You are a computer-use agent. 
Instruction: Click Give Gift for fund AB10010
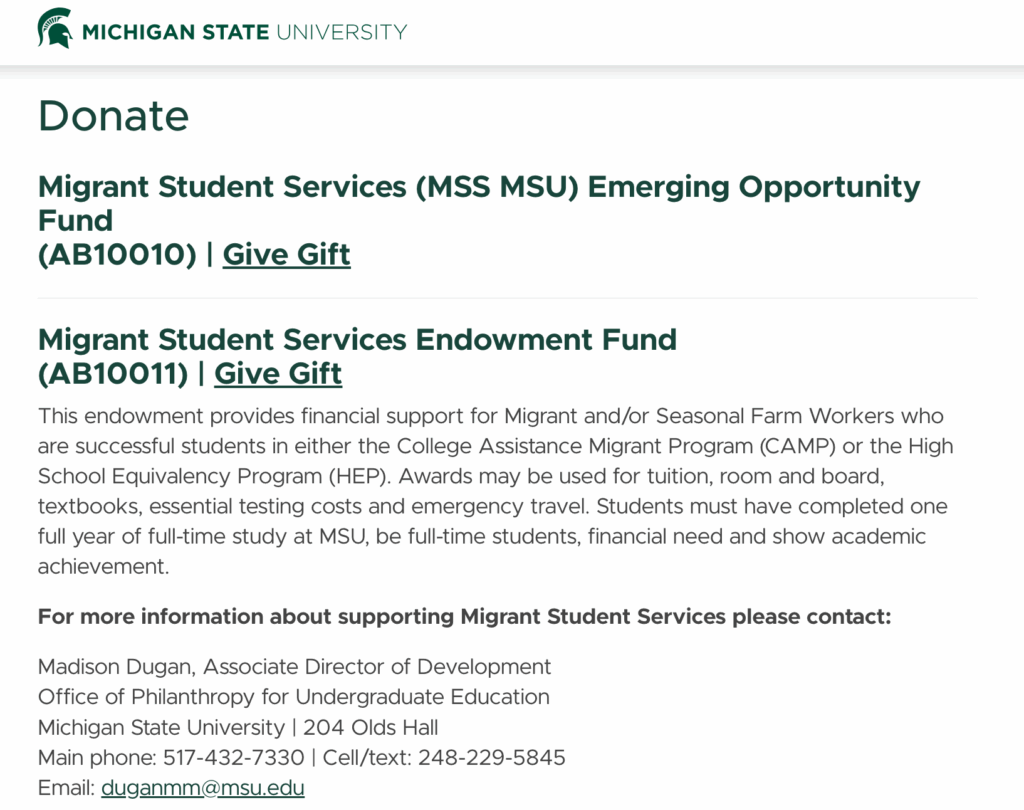(x=286, y=255)
